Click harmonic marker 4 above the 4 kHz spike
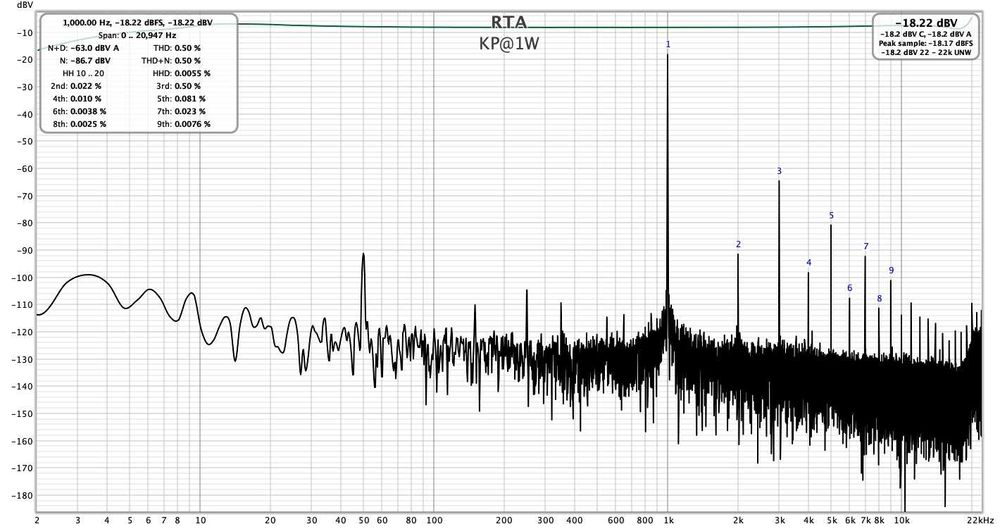1000x529 pixels. pyautogui.click(x=809, y=262)
